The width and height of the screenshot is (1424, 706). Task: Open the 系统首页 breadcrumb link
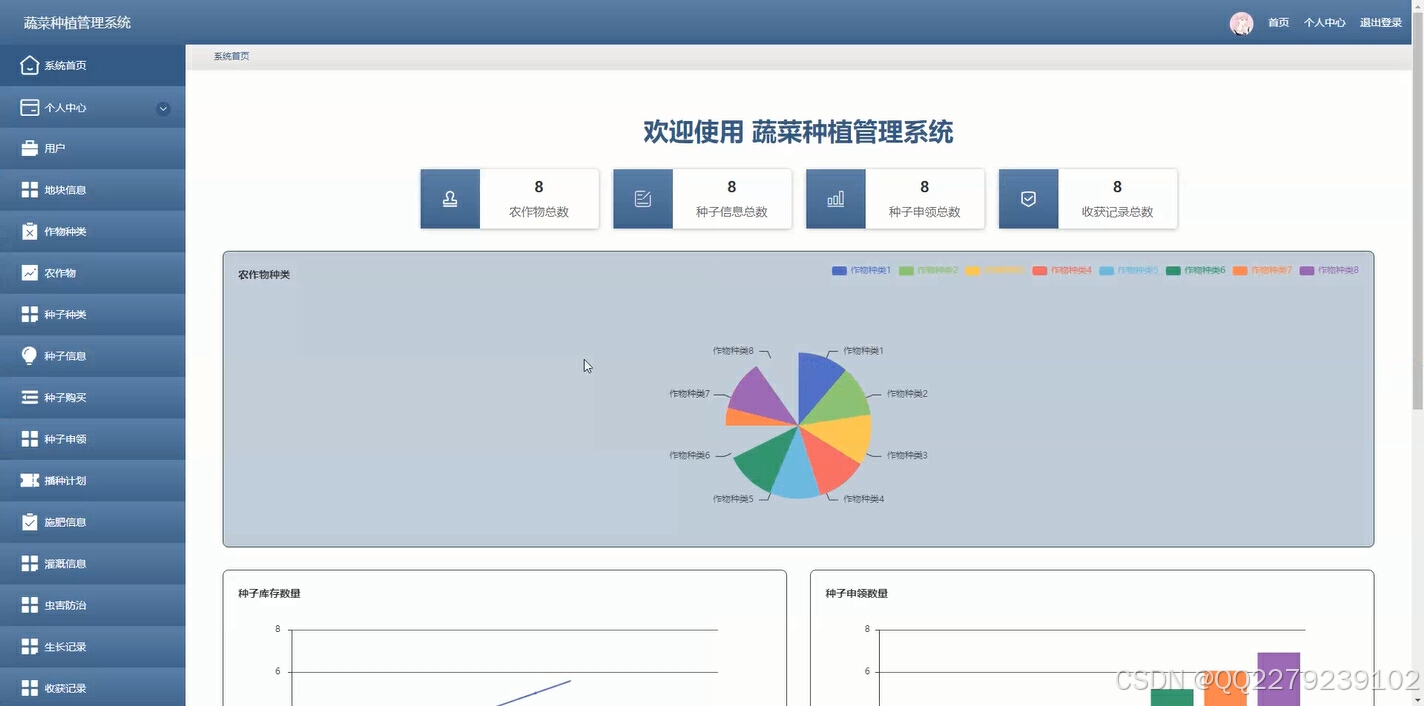click(x=231, y=55)
